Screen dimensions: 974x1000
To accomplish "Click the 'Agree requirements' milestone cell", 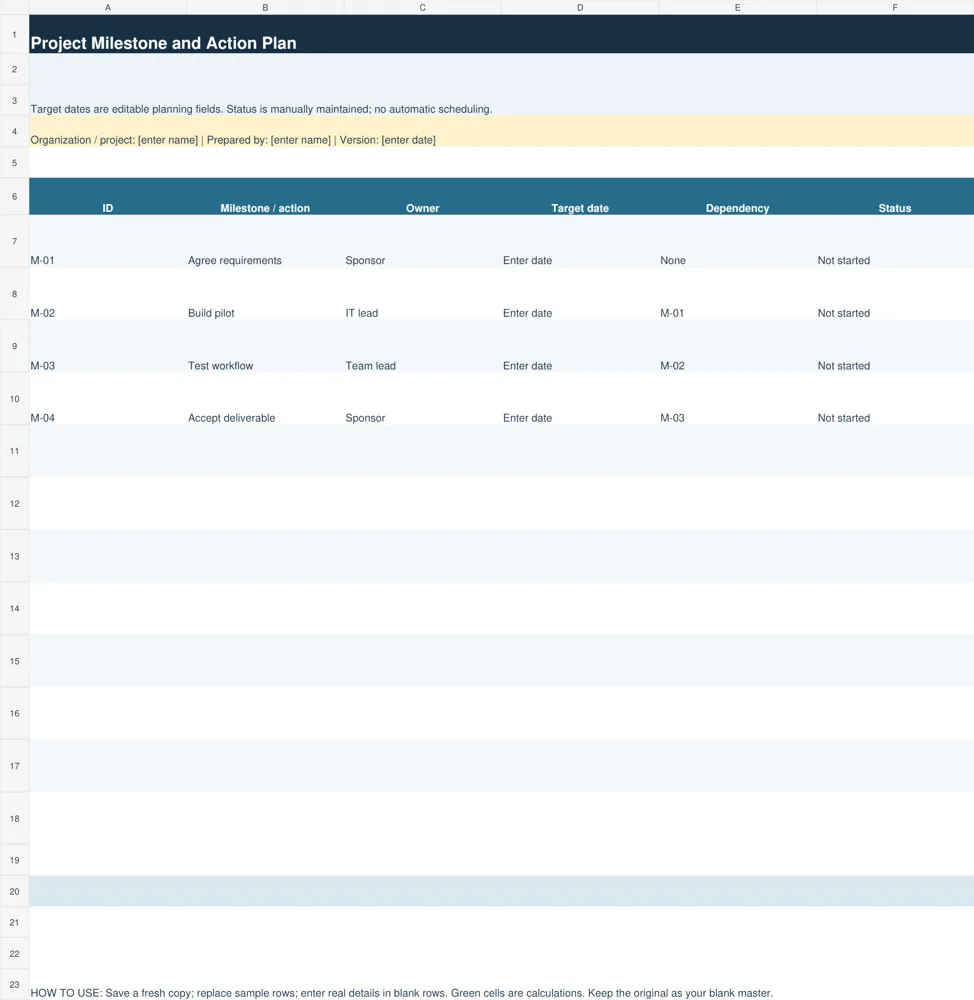I will tap(265, 242).
